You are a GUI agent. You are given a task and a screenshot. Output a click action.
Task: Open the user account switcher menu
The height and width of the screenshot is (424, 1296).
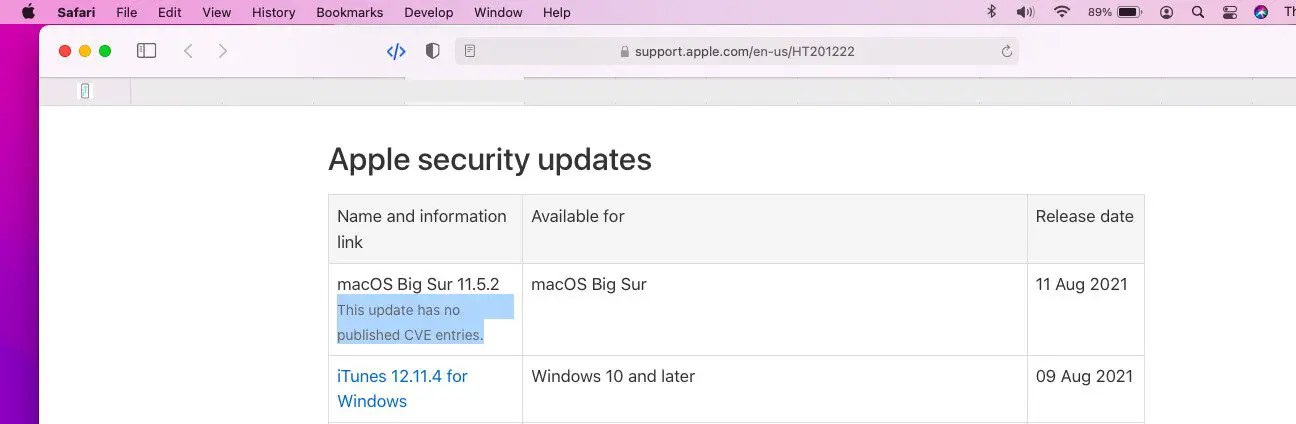point(1166,12)
